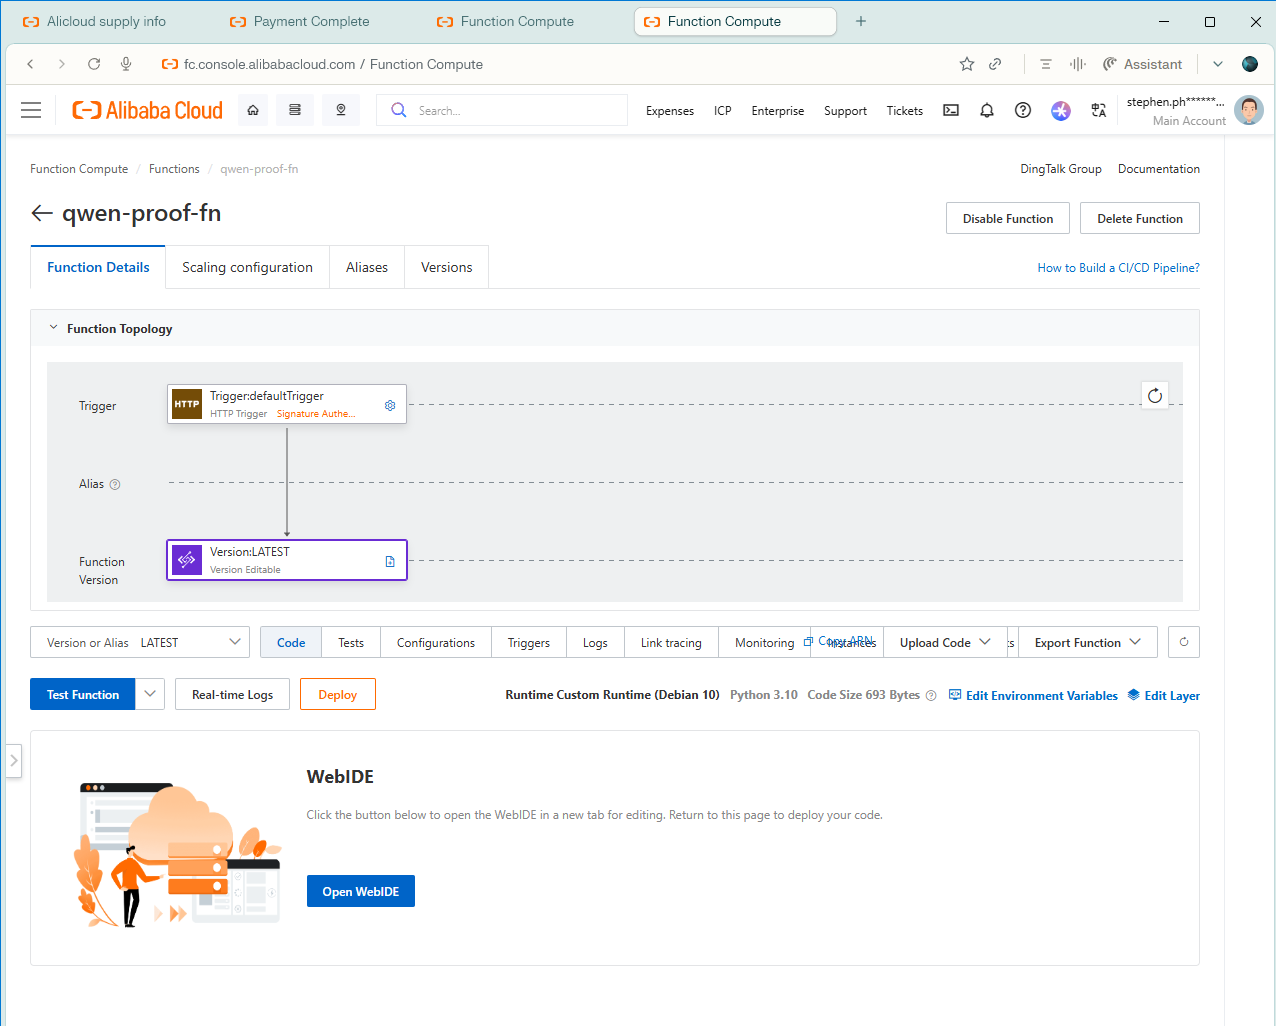
Task: Click the browser address bar URL
Action: point(333,64)
